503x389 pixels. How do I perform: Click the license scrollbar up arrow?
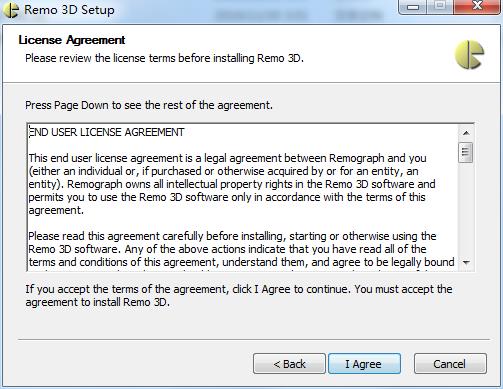[466, 133]
